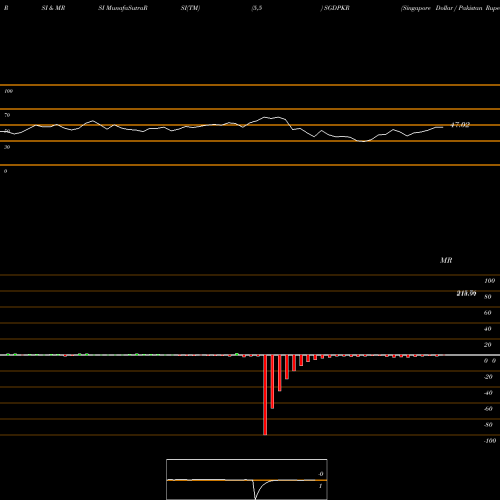Click the RSI end value 47.02
This screenshot has width=500, height=500.
pos(460,125)
